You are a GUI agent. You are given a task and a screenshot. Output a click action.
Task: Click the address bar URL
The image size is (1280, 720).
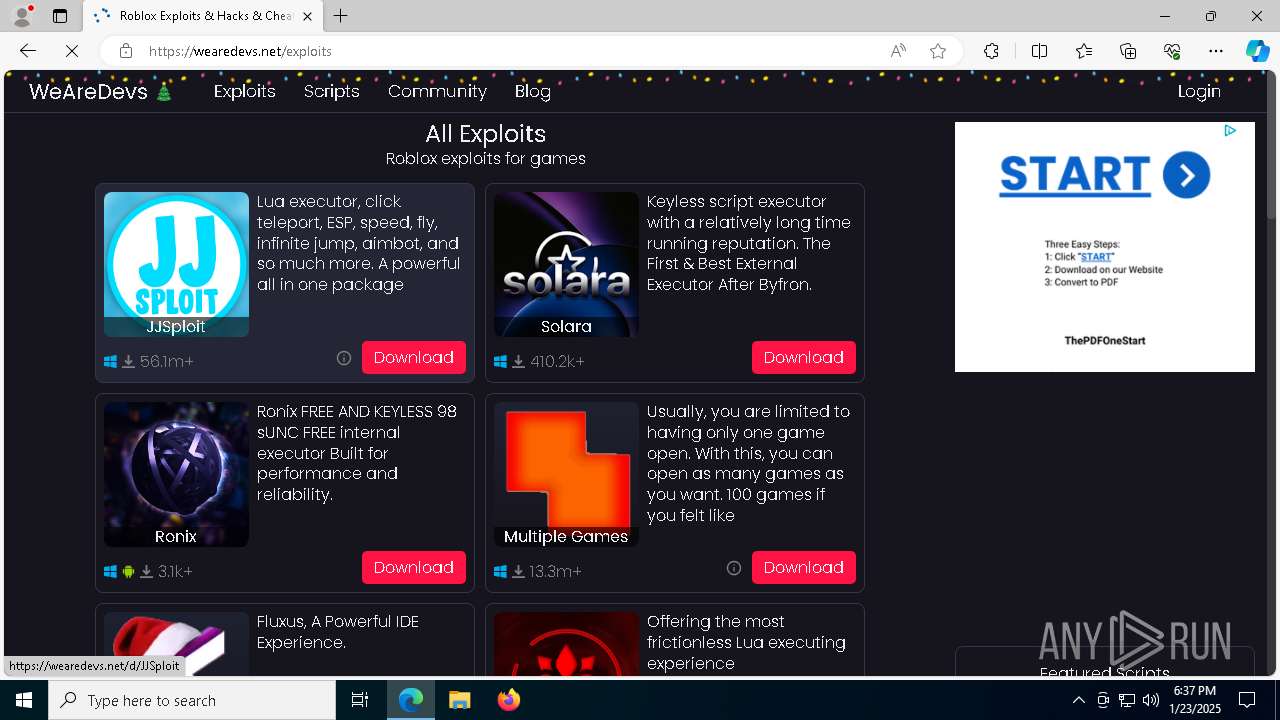[x=240, y=51]
